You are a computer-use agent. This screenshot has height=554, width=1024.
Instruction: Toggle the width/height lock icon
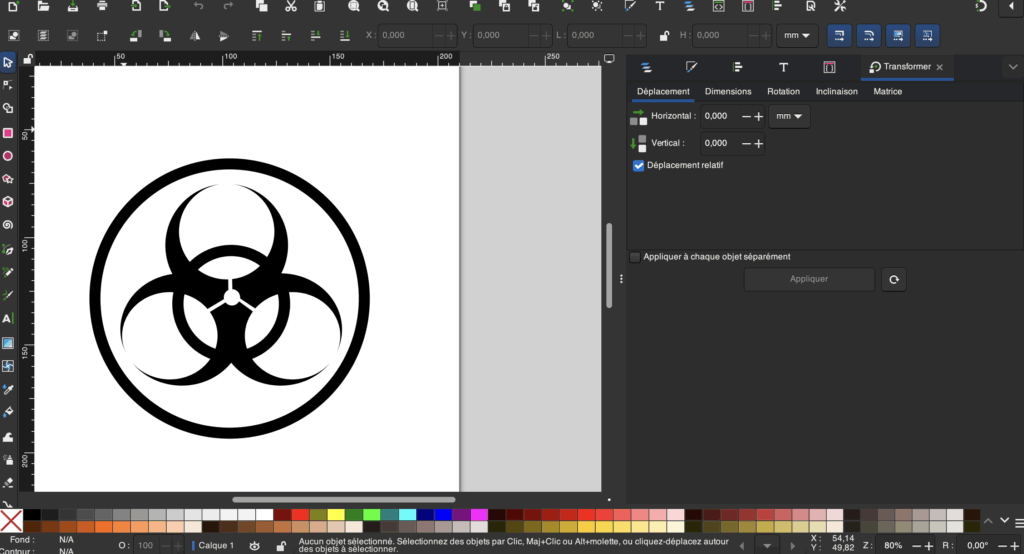coord(664,36)
